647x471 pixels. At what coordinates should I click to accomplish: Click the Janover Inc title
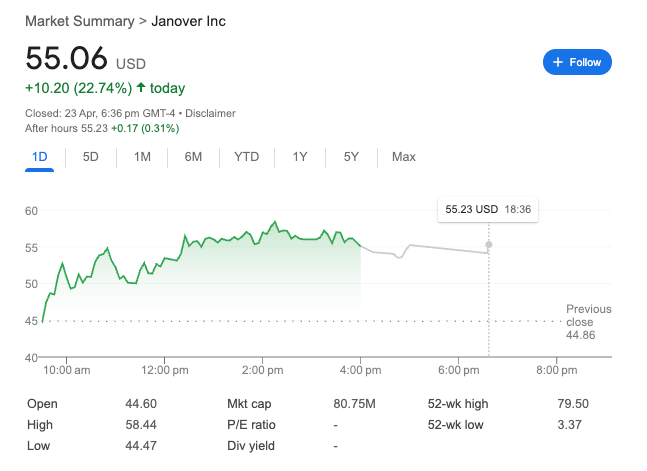click(x=189, y=21)
